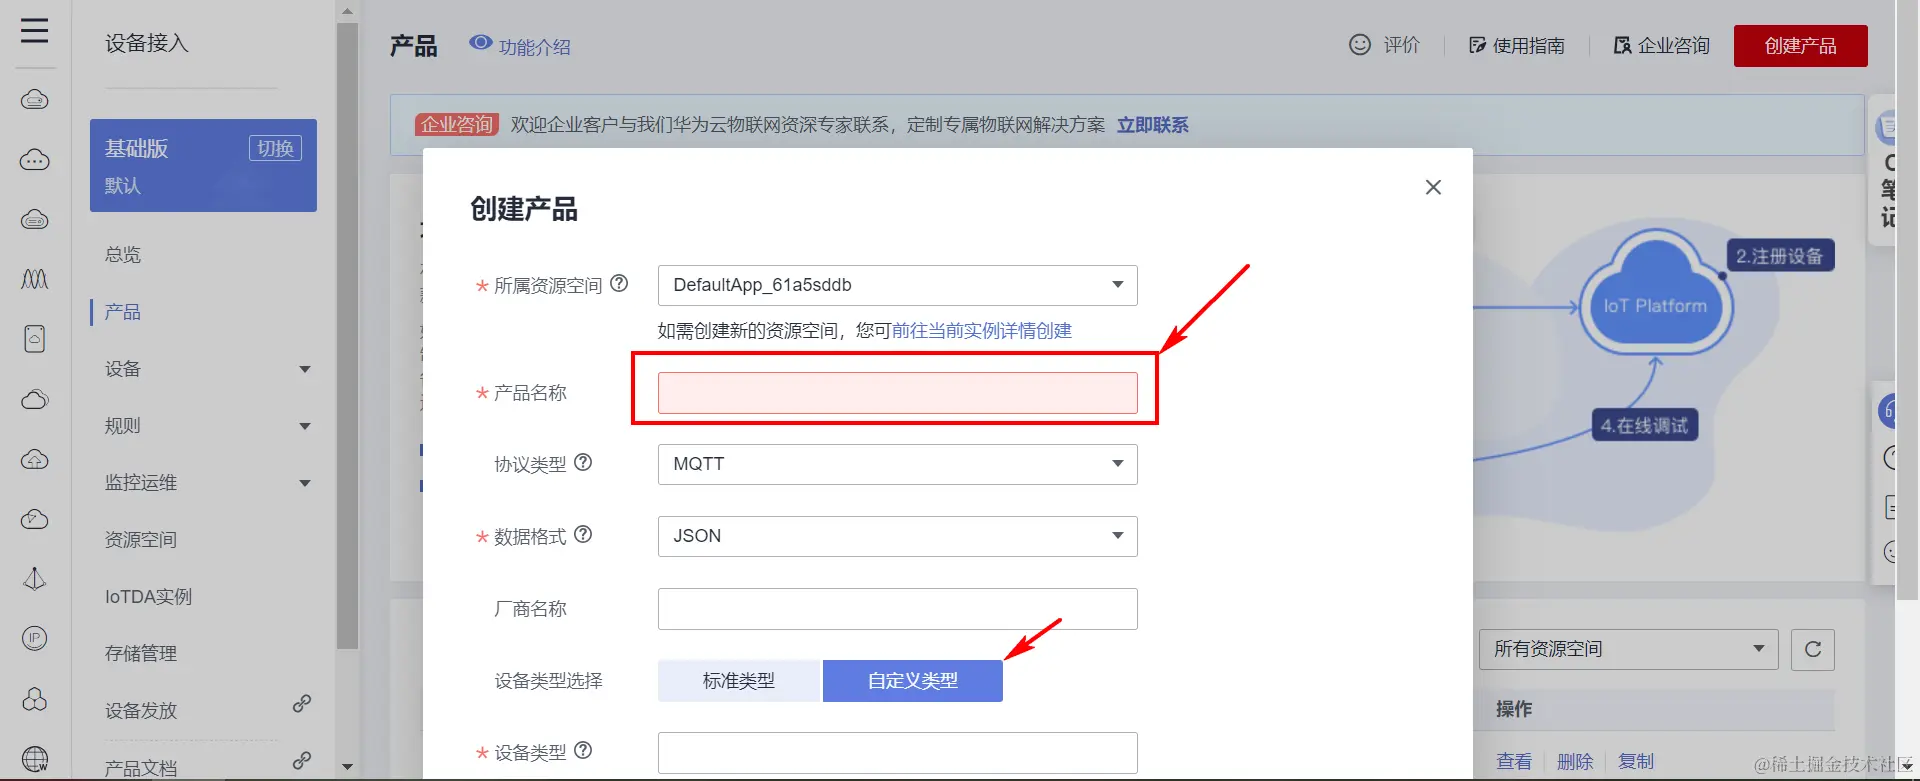Click the 删除 action link
This screenshot has height=781, width=1920.
click(x=1575, y=761)
